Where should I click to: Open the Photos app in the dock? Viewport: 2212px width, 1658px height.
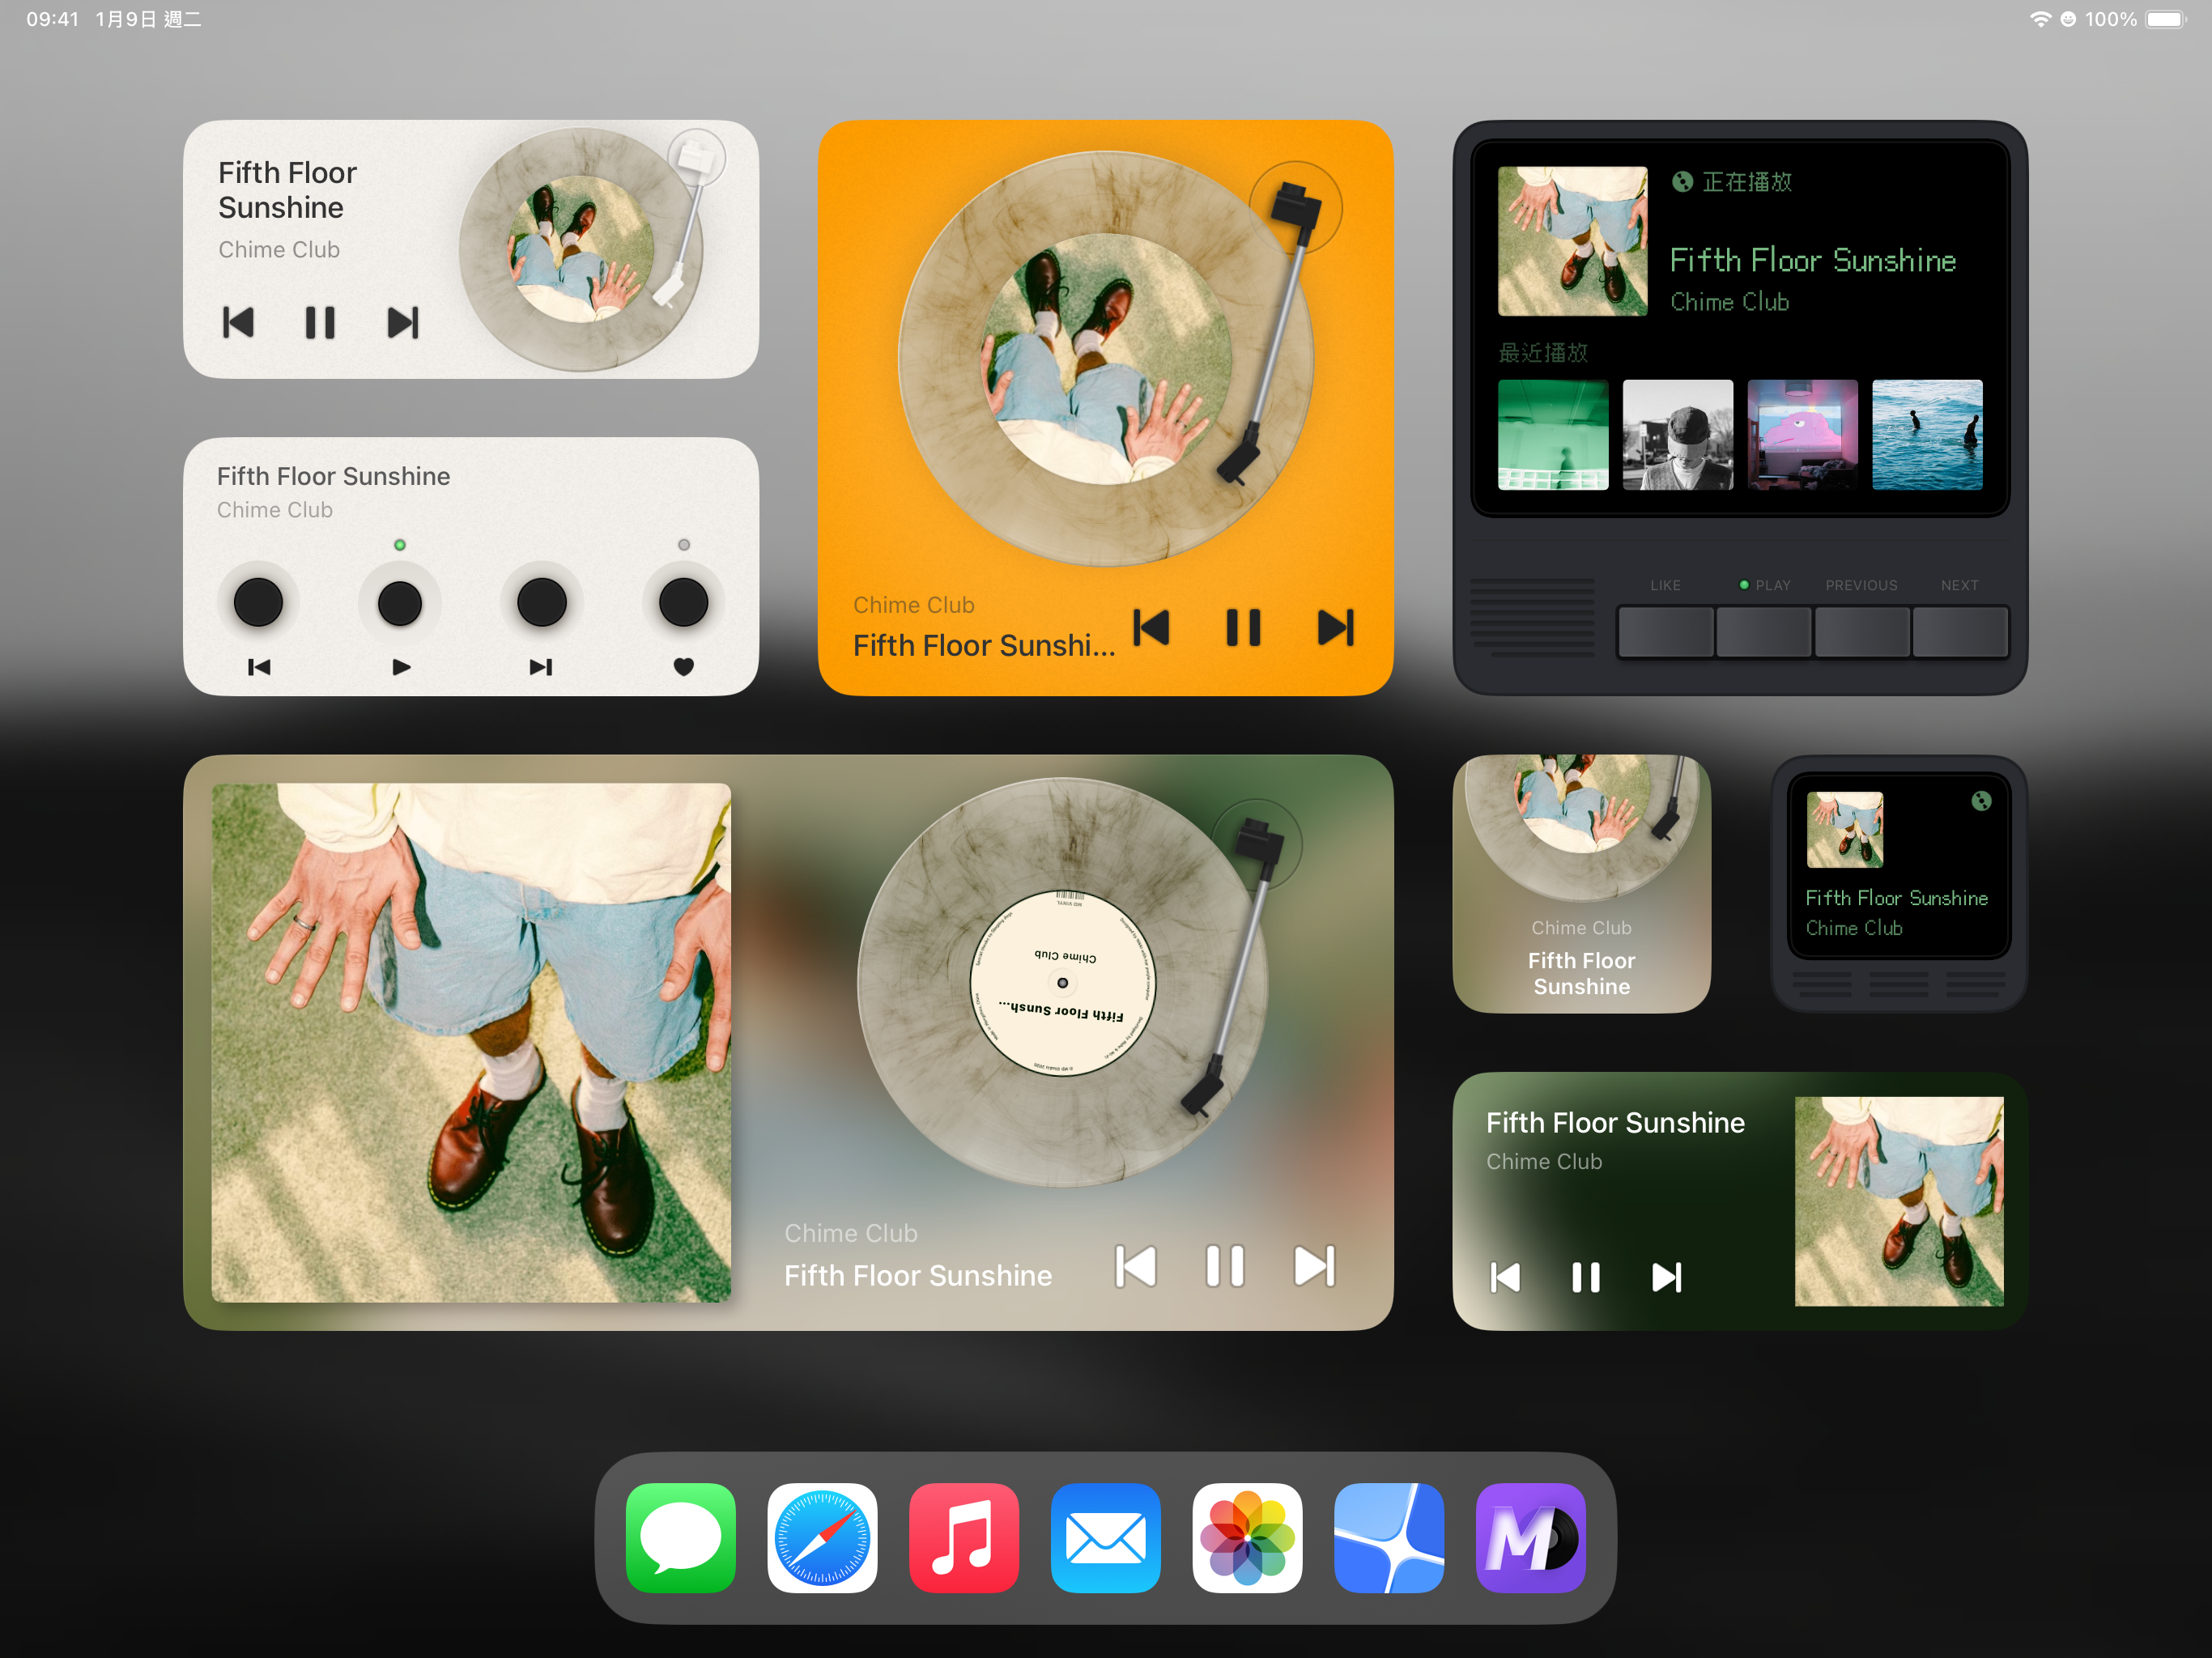1247,1537
